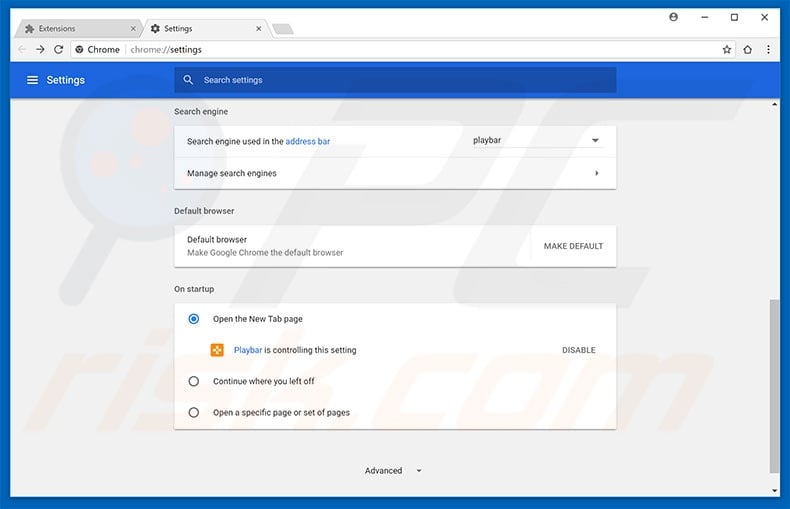Click the magnifier icon in Search settings

coord(188,80)
